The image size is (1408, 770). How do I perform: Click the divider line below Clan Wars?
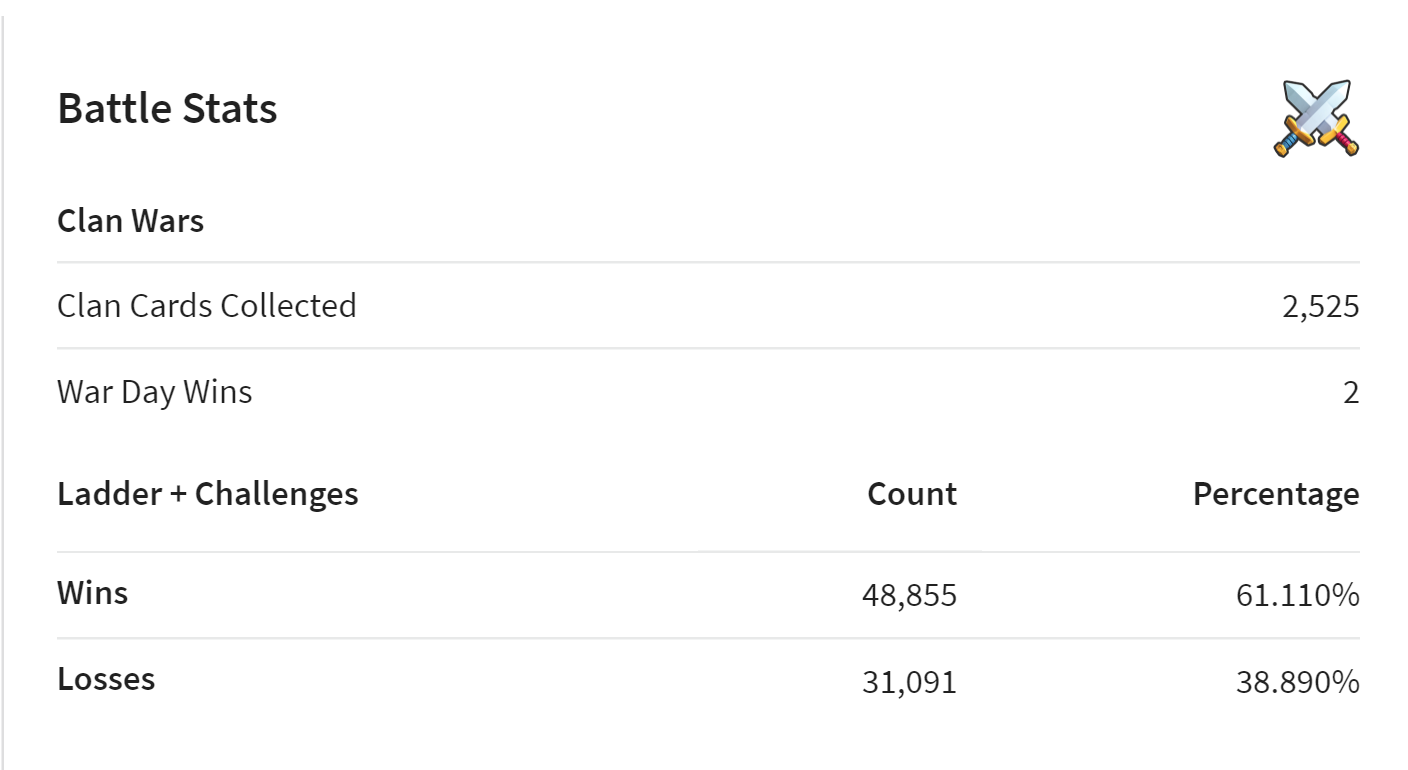coord(708,262)
